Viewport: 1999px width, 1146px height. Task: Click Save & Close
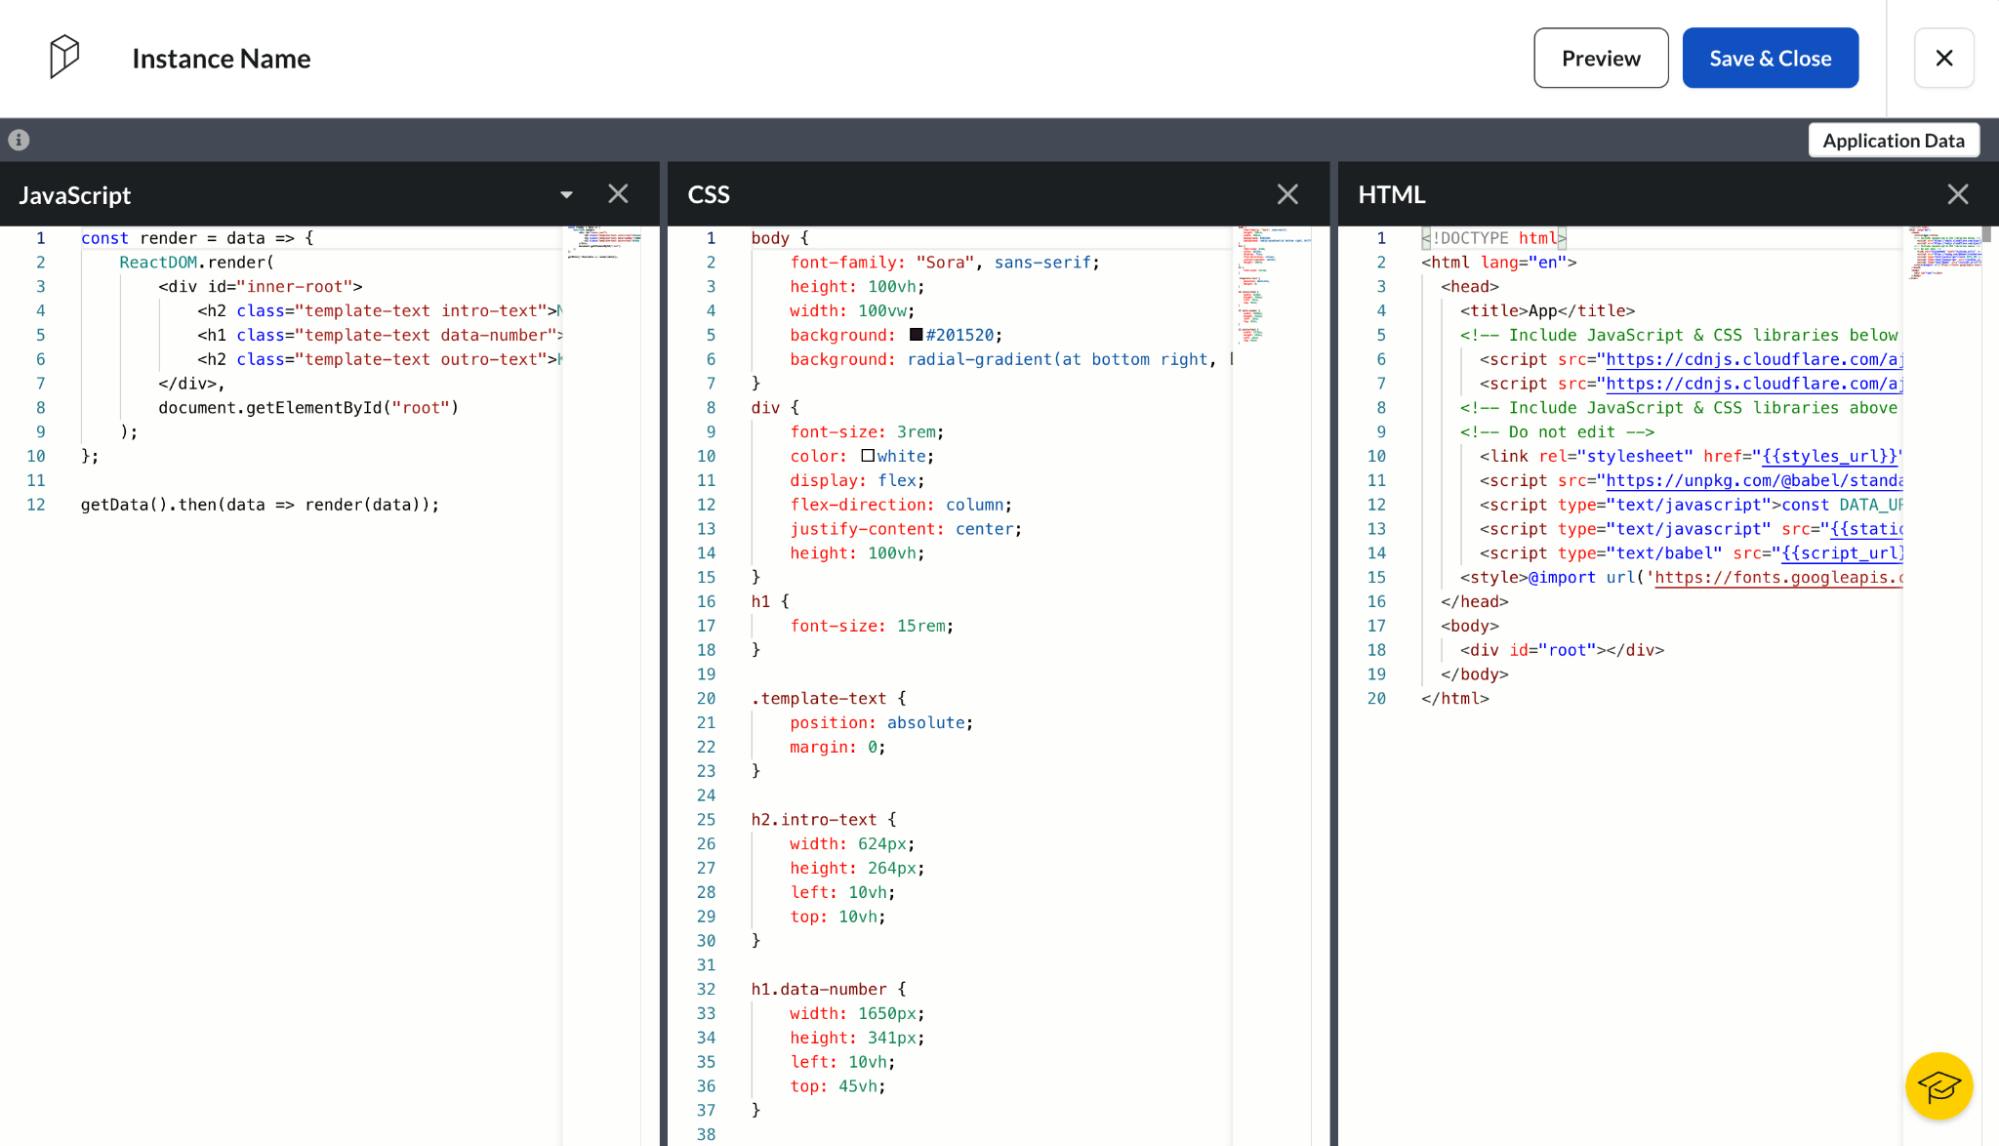click(x=1770, y=58)
